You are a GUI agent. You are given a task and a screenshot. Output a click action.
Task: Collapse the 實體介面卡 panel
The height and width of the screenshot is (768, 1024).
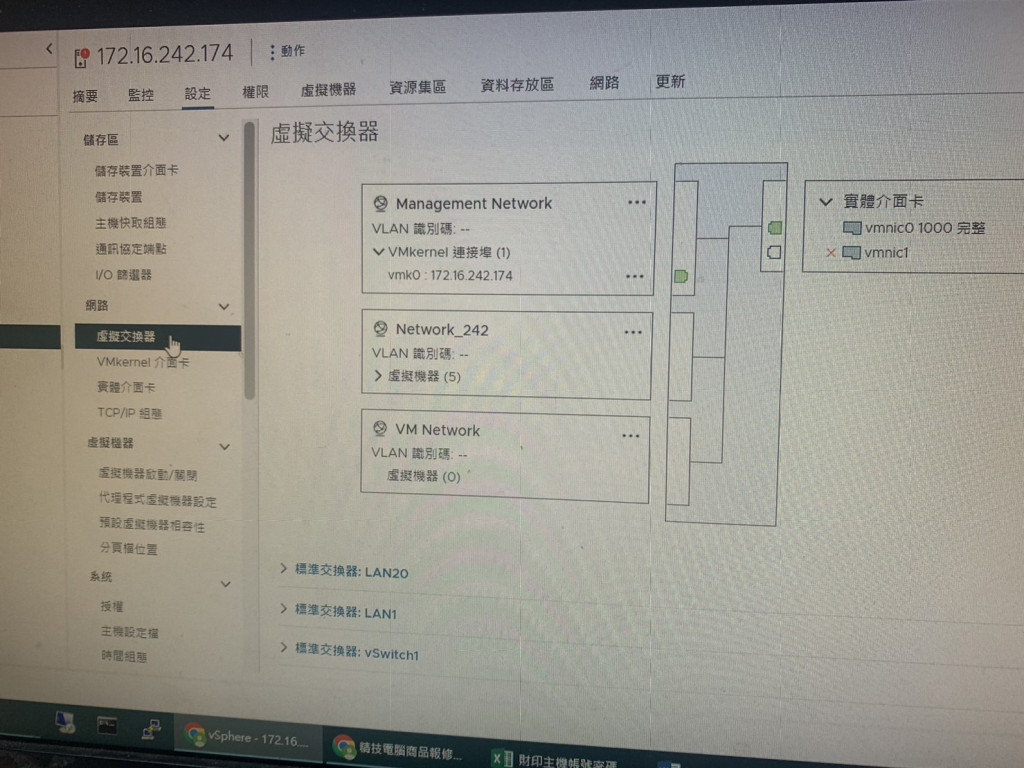[x=825, y=202]
